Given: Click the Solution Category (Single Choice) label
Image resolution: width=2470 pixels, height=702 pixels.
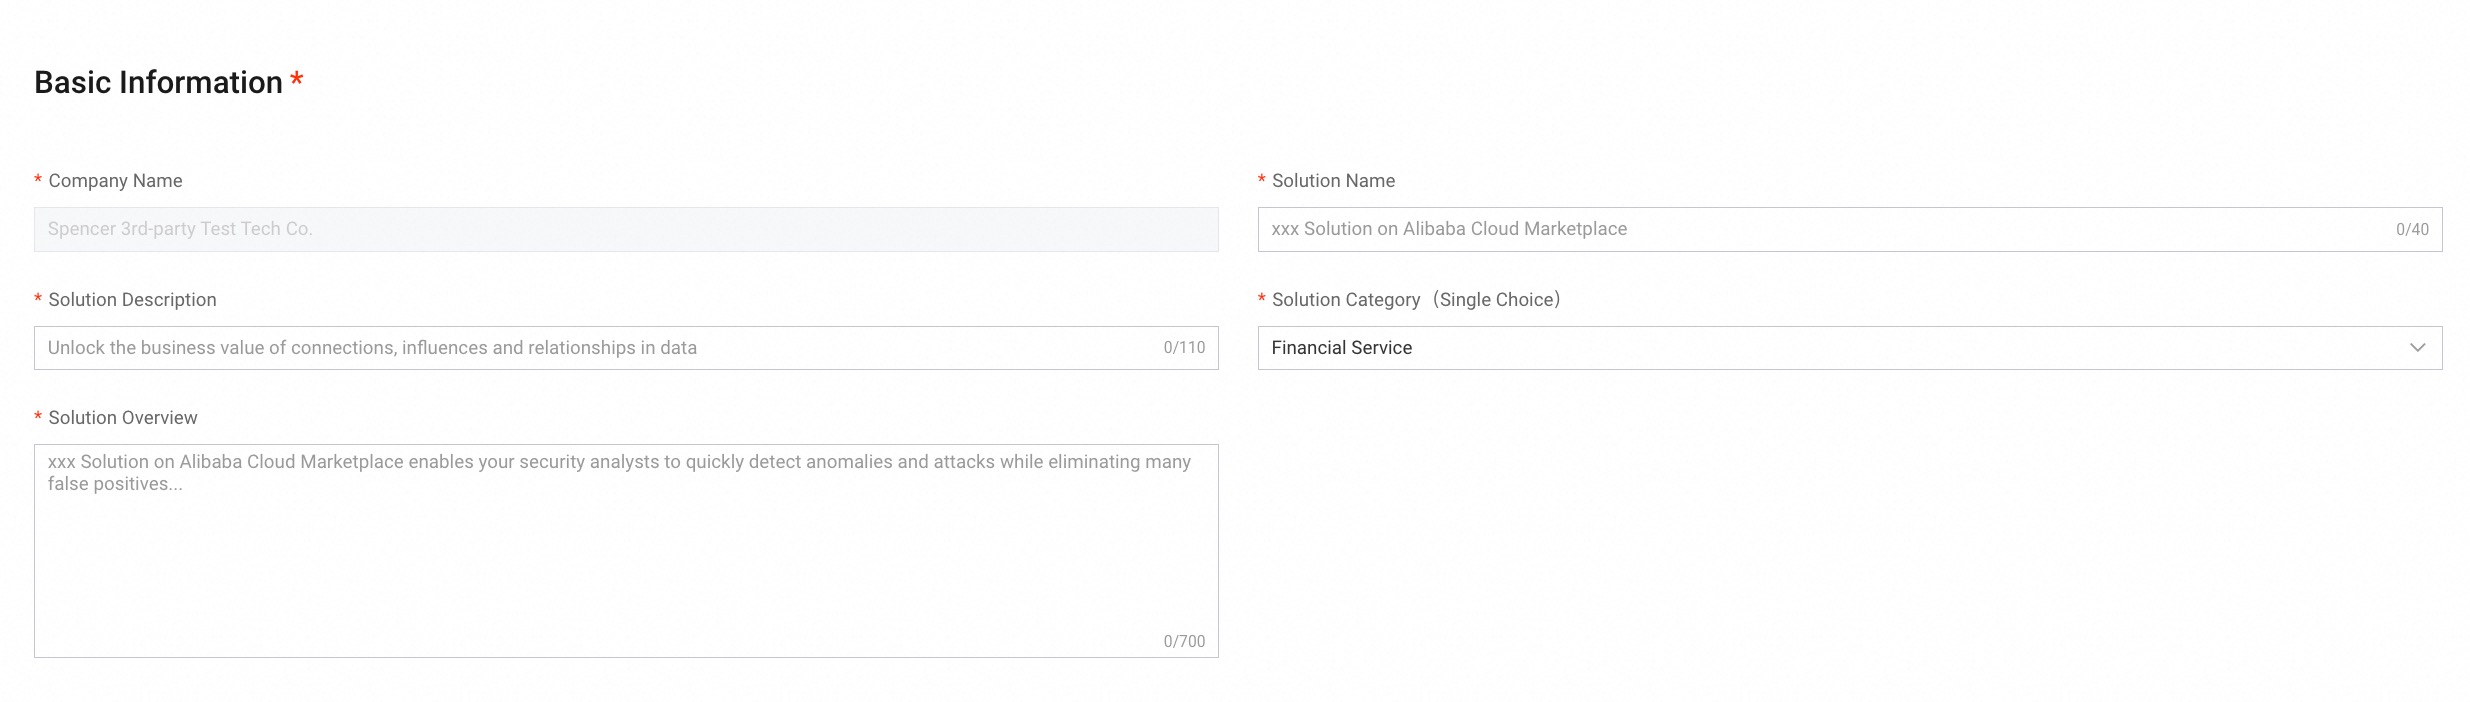Looking at the screenshot, I should [1416, 300].
